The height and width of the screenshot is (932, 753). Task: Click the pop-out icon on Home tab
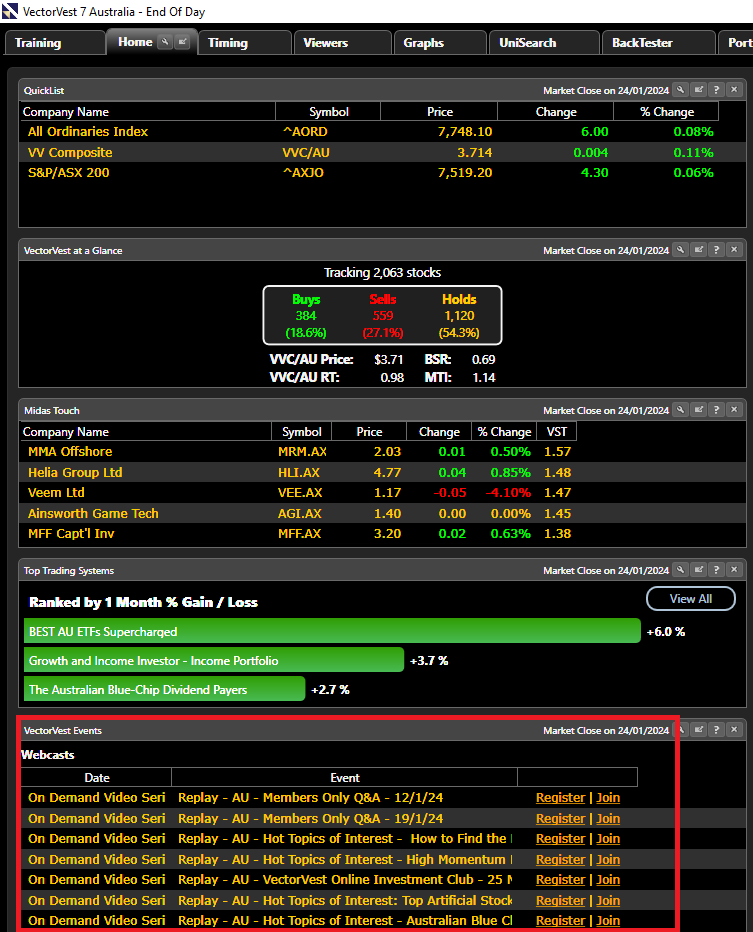[x=182, y=42]
